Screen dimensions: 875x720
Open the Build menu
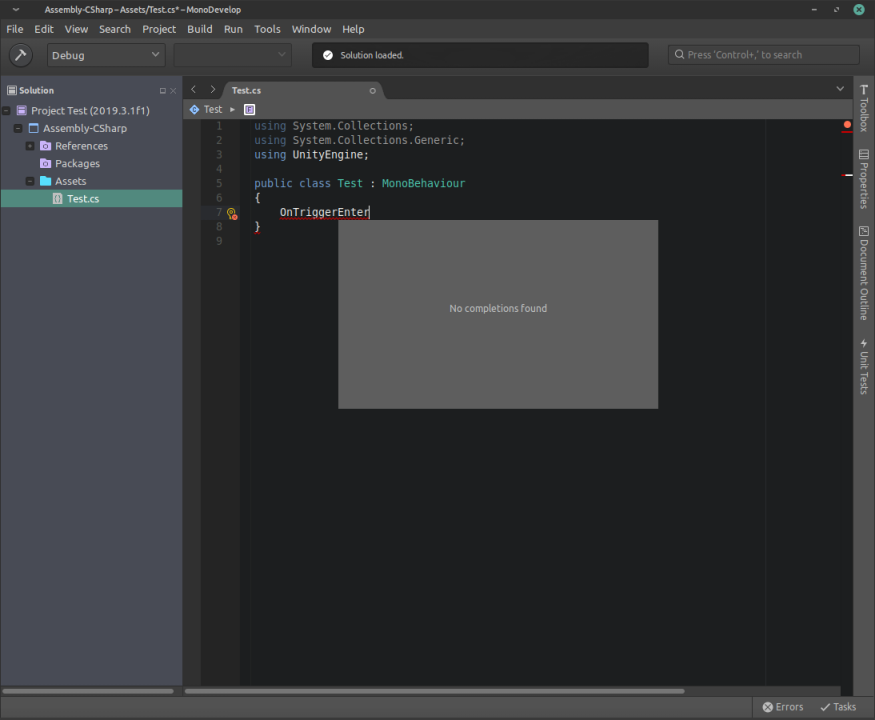click(199, 29)
